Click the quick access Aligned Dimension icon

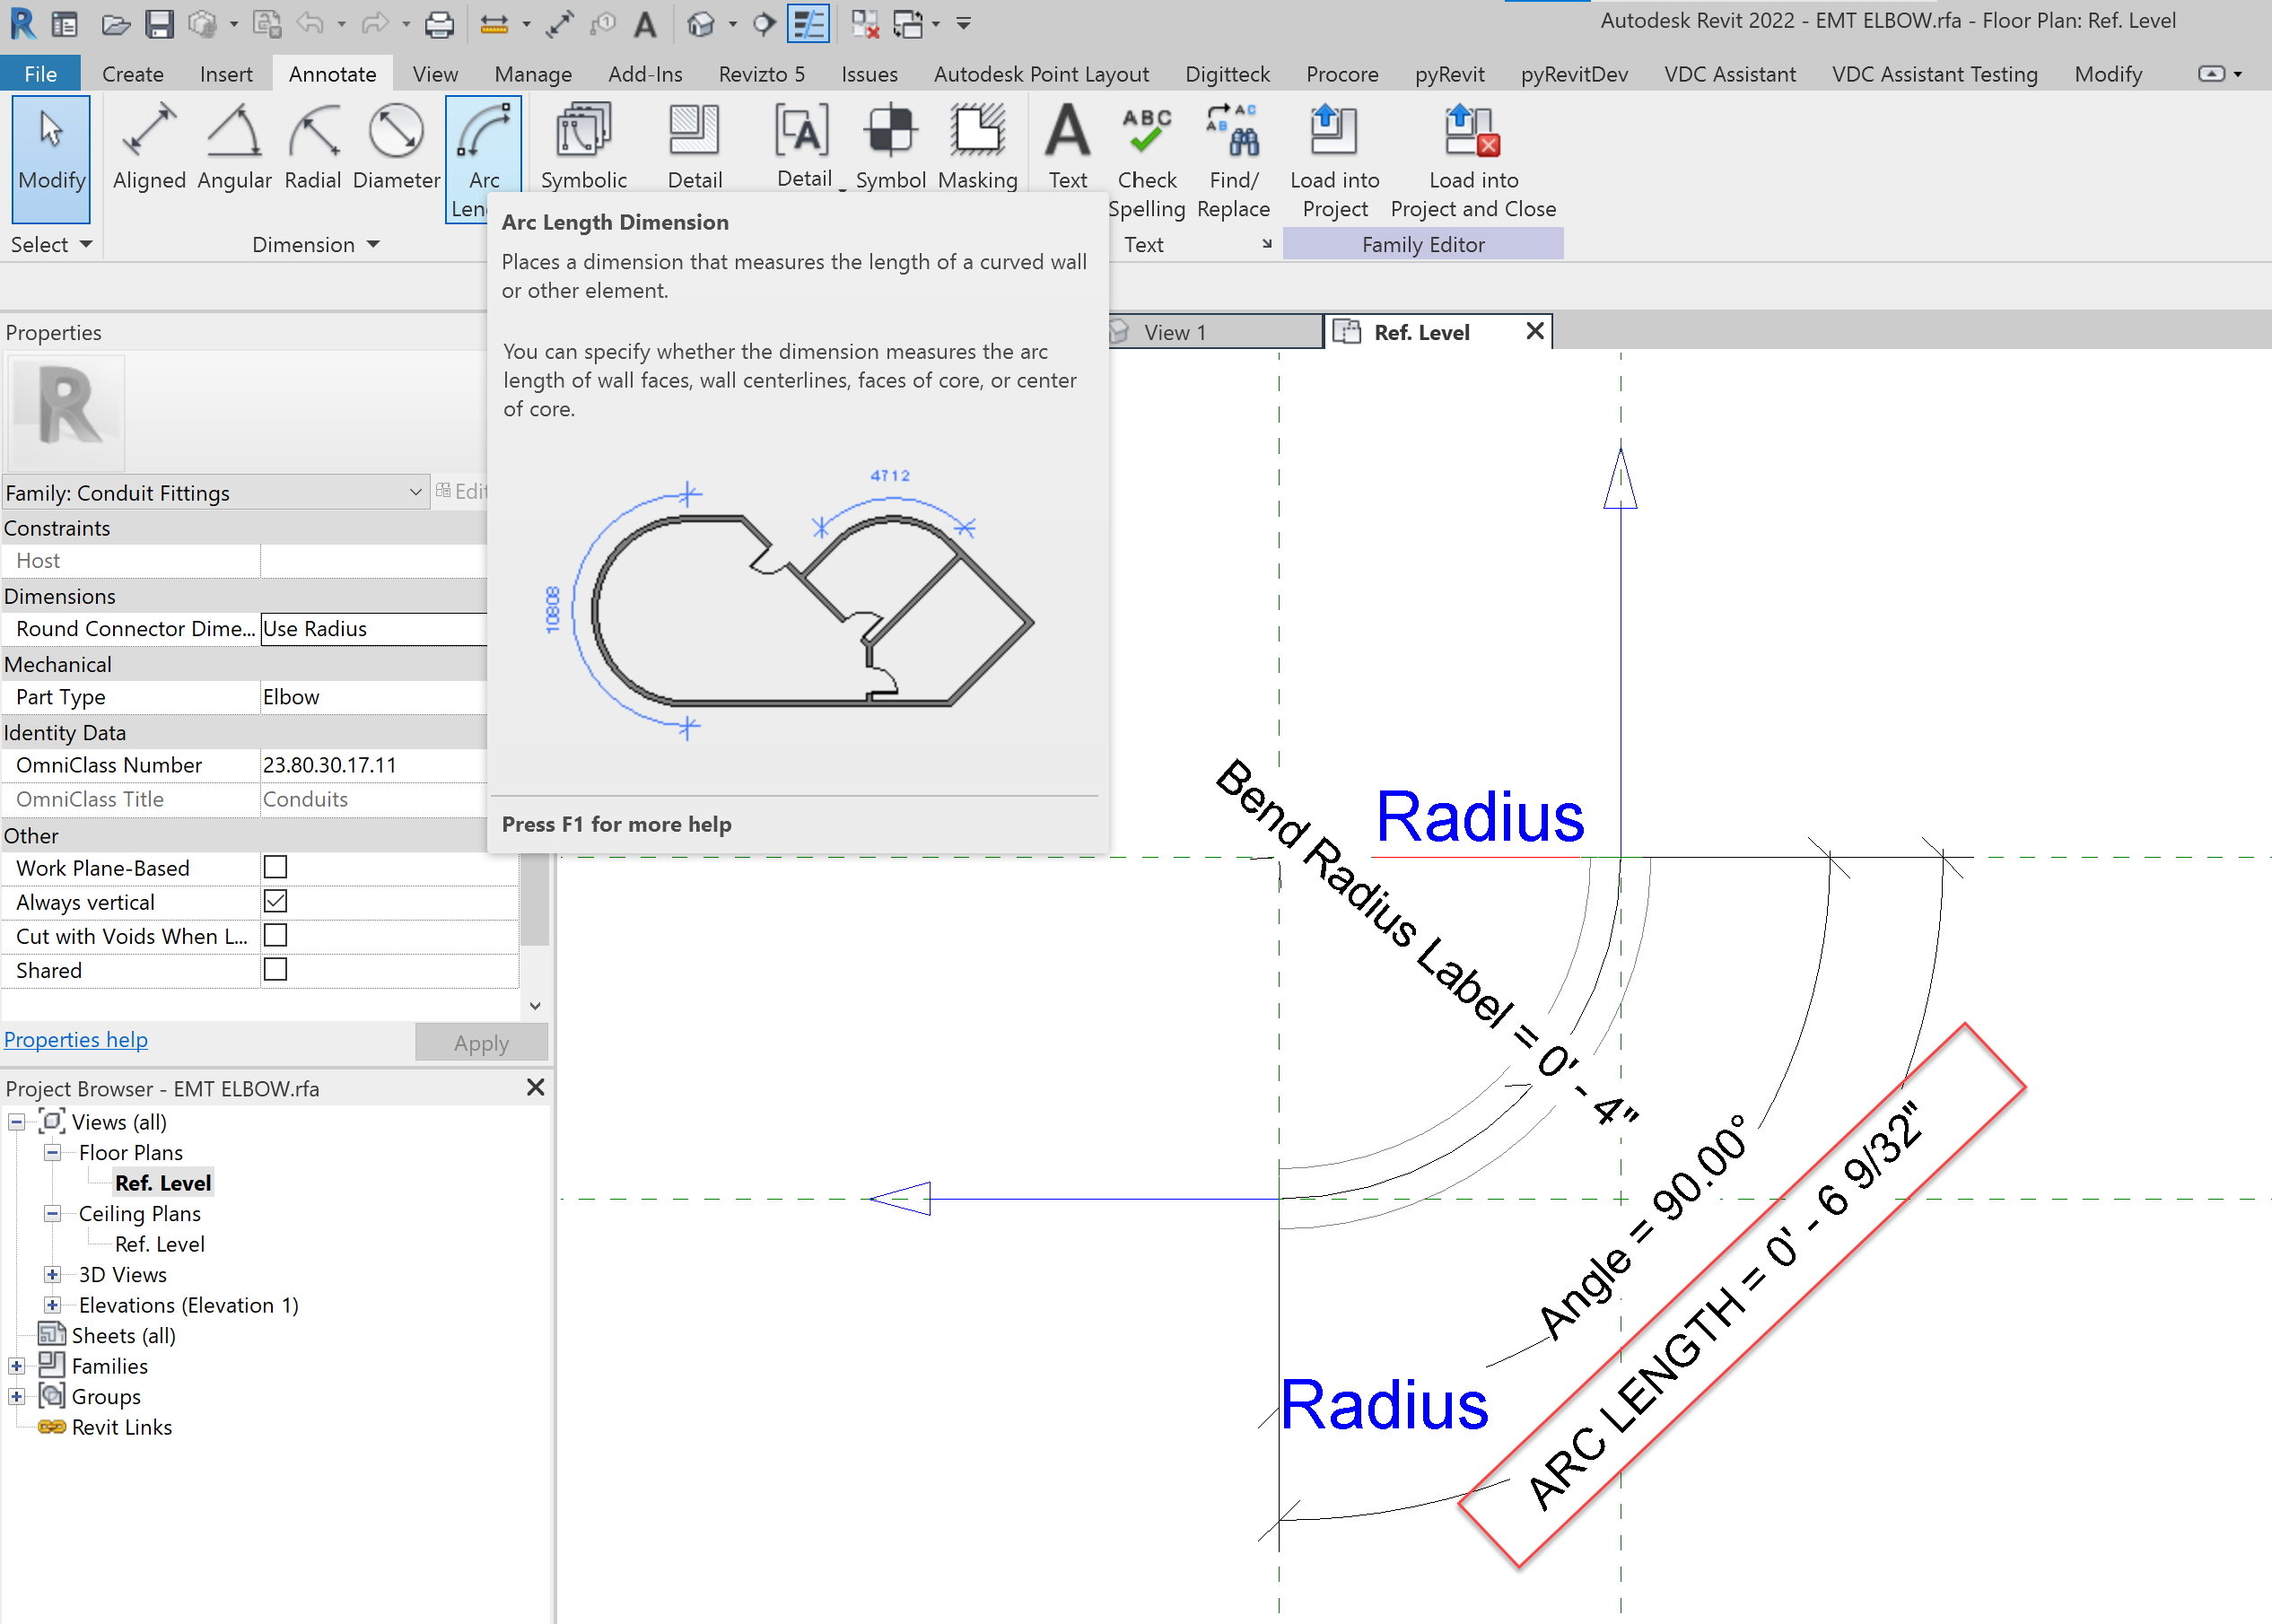click(x=560, y=24)
